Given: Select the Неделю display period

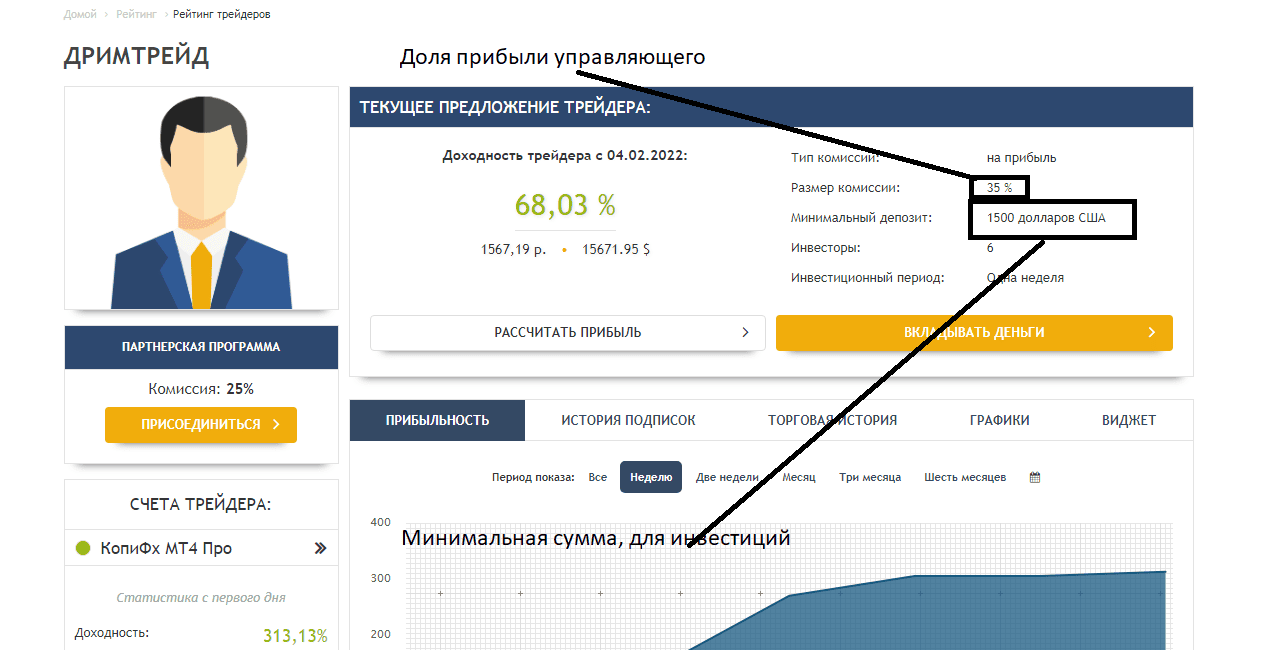Looking at the screenshot, I should tap(651, 478).
